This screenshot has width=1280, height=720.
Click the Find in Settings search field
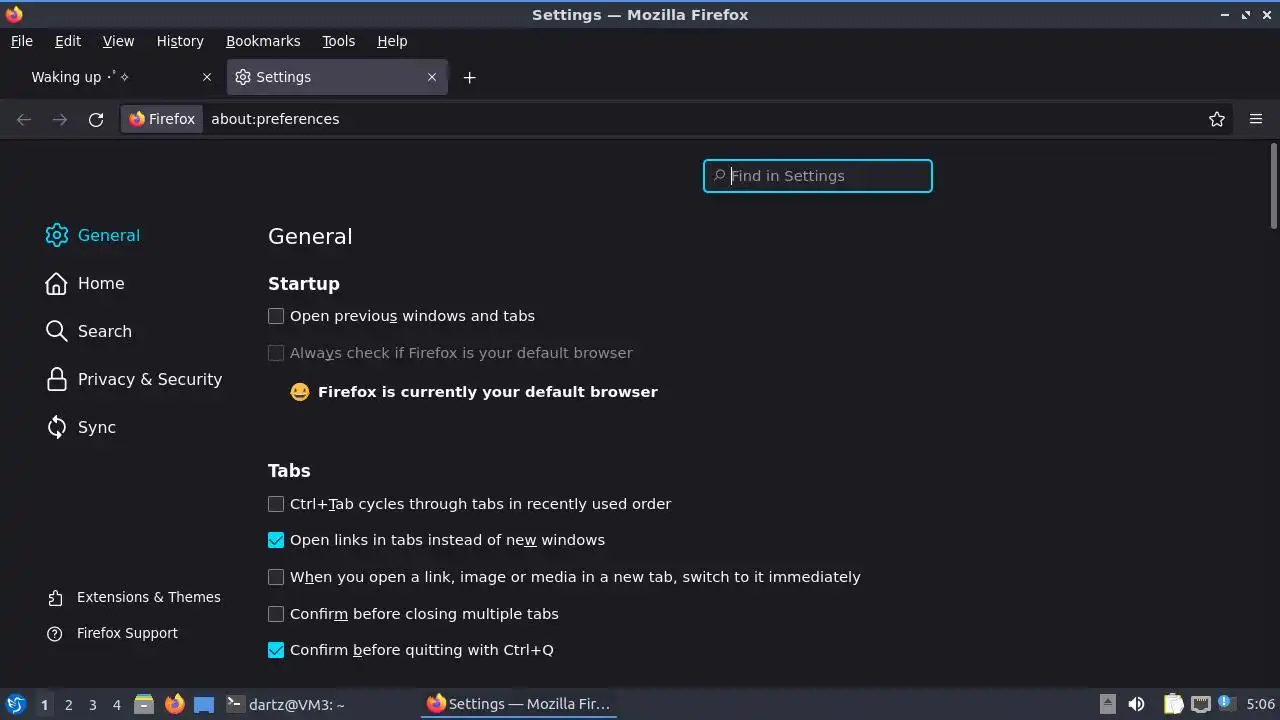pyautogui.click(x=818, y=176)
